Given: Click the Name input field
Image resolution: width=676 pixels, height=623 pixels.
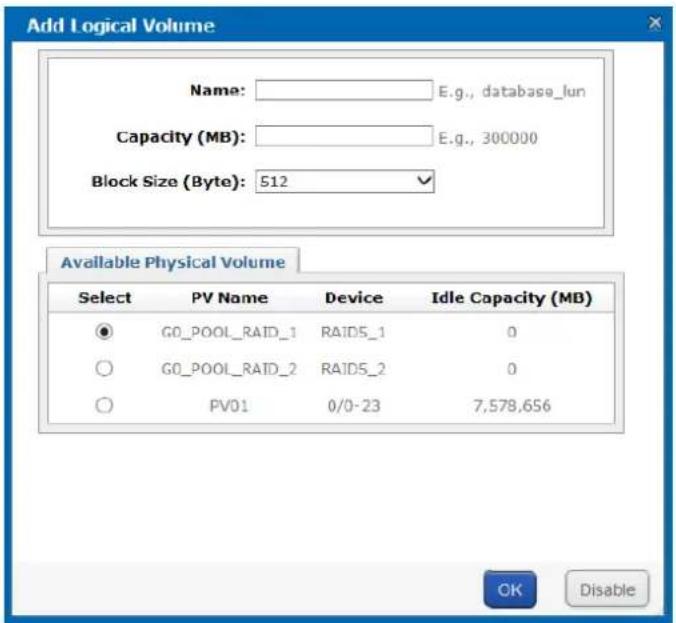Looking at the screenshot, I should click(344, 90).
